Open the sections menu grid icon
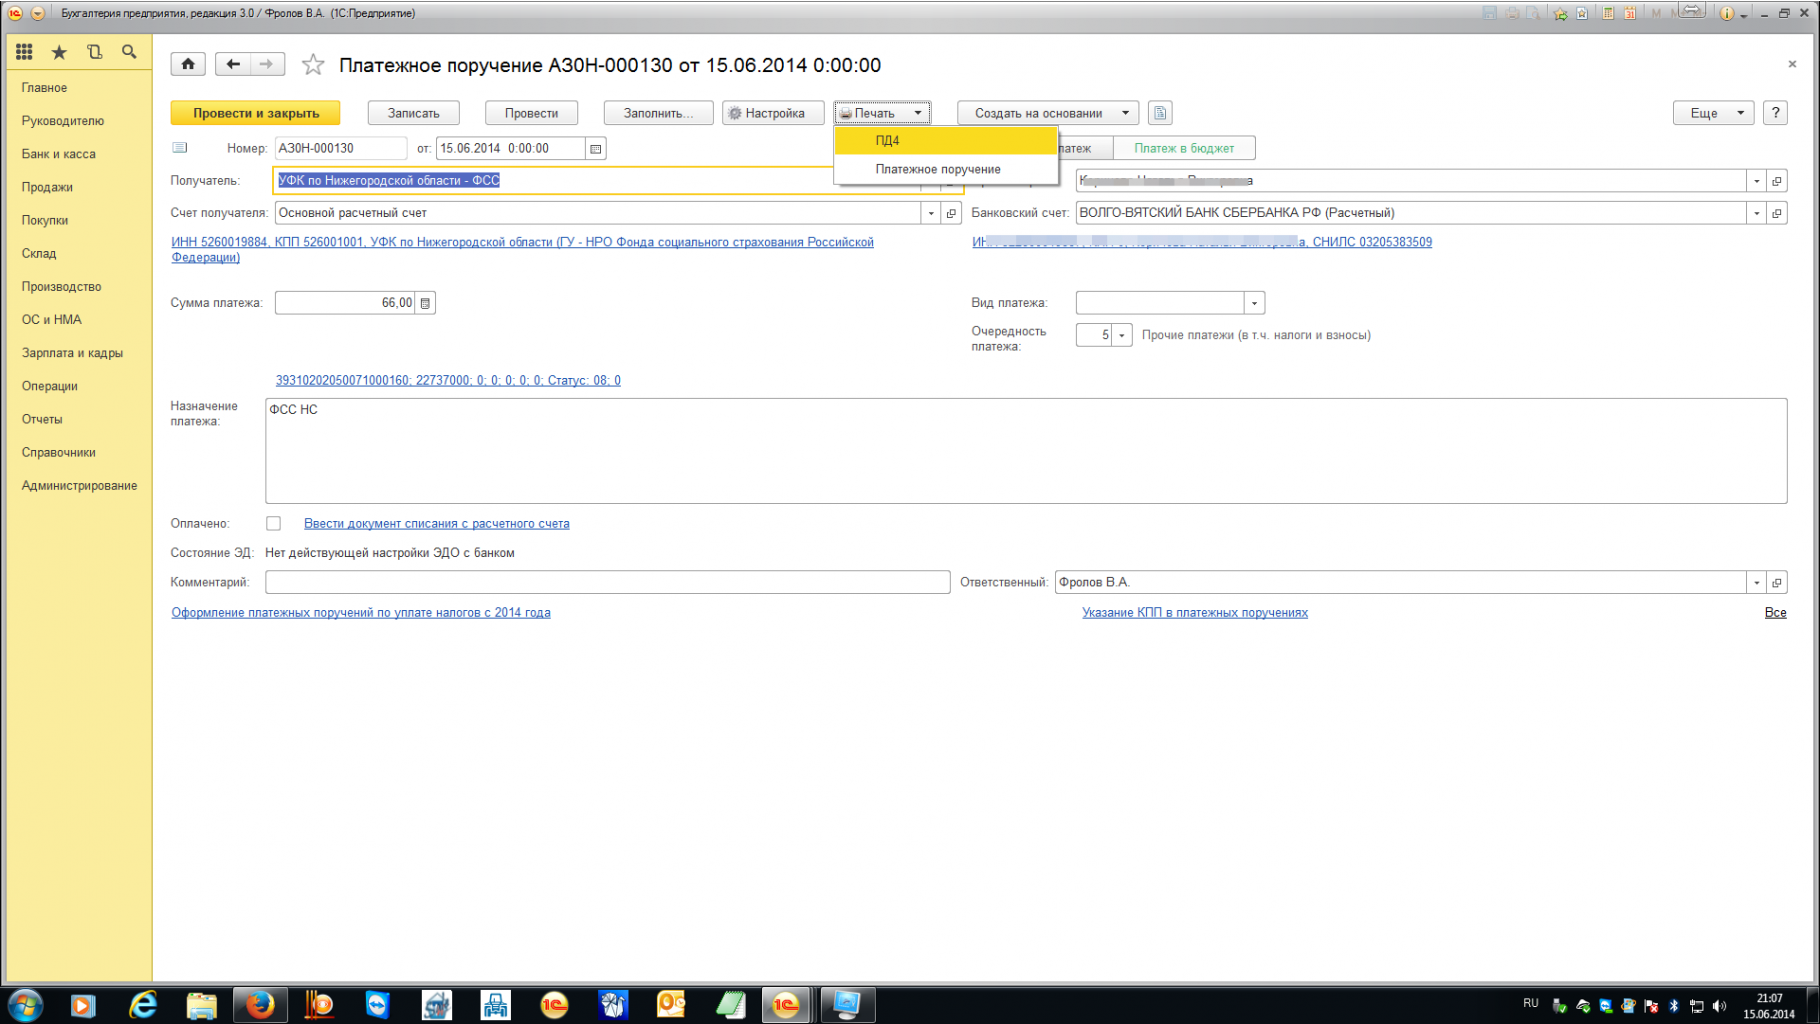The image size is (1820, 1024). pos(24,52)
